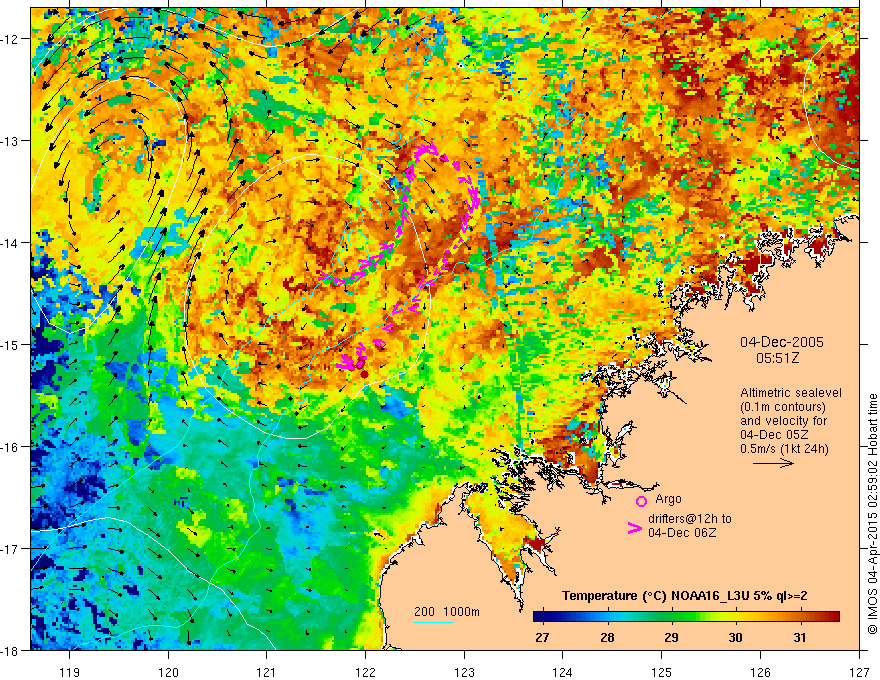
Task: Click the 27 value on the colorbar scale
Action: (542, 637)
